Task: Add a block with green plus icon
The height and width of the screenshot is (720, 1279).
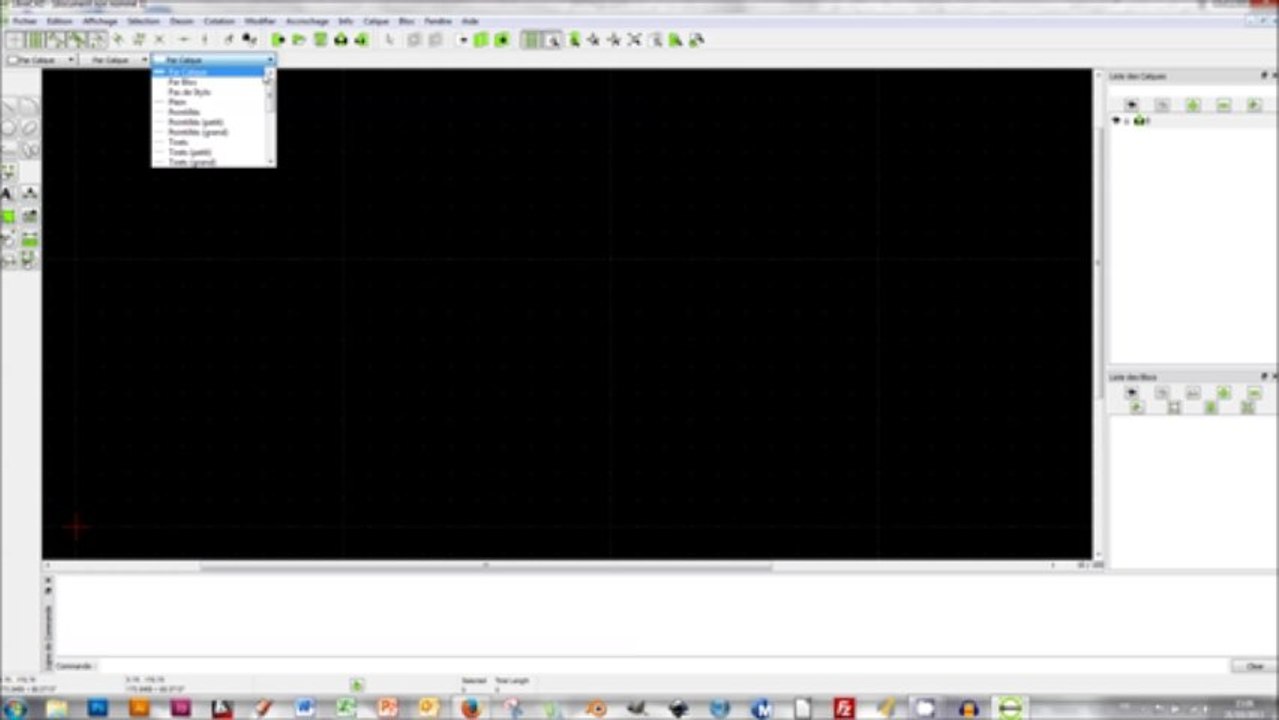Action: pos(1223,393)
